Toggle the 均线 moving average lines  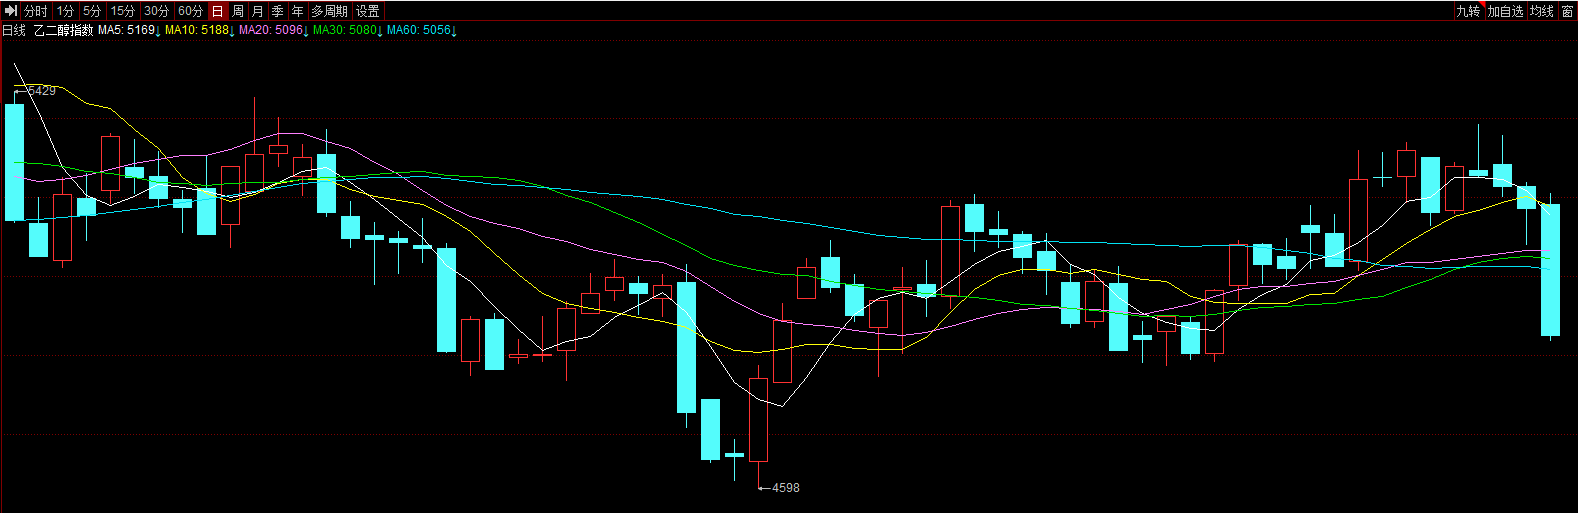(x=1542, y=11)
